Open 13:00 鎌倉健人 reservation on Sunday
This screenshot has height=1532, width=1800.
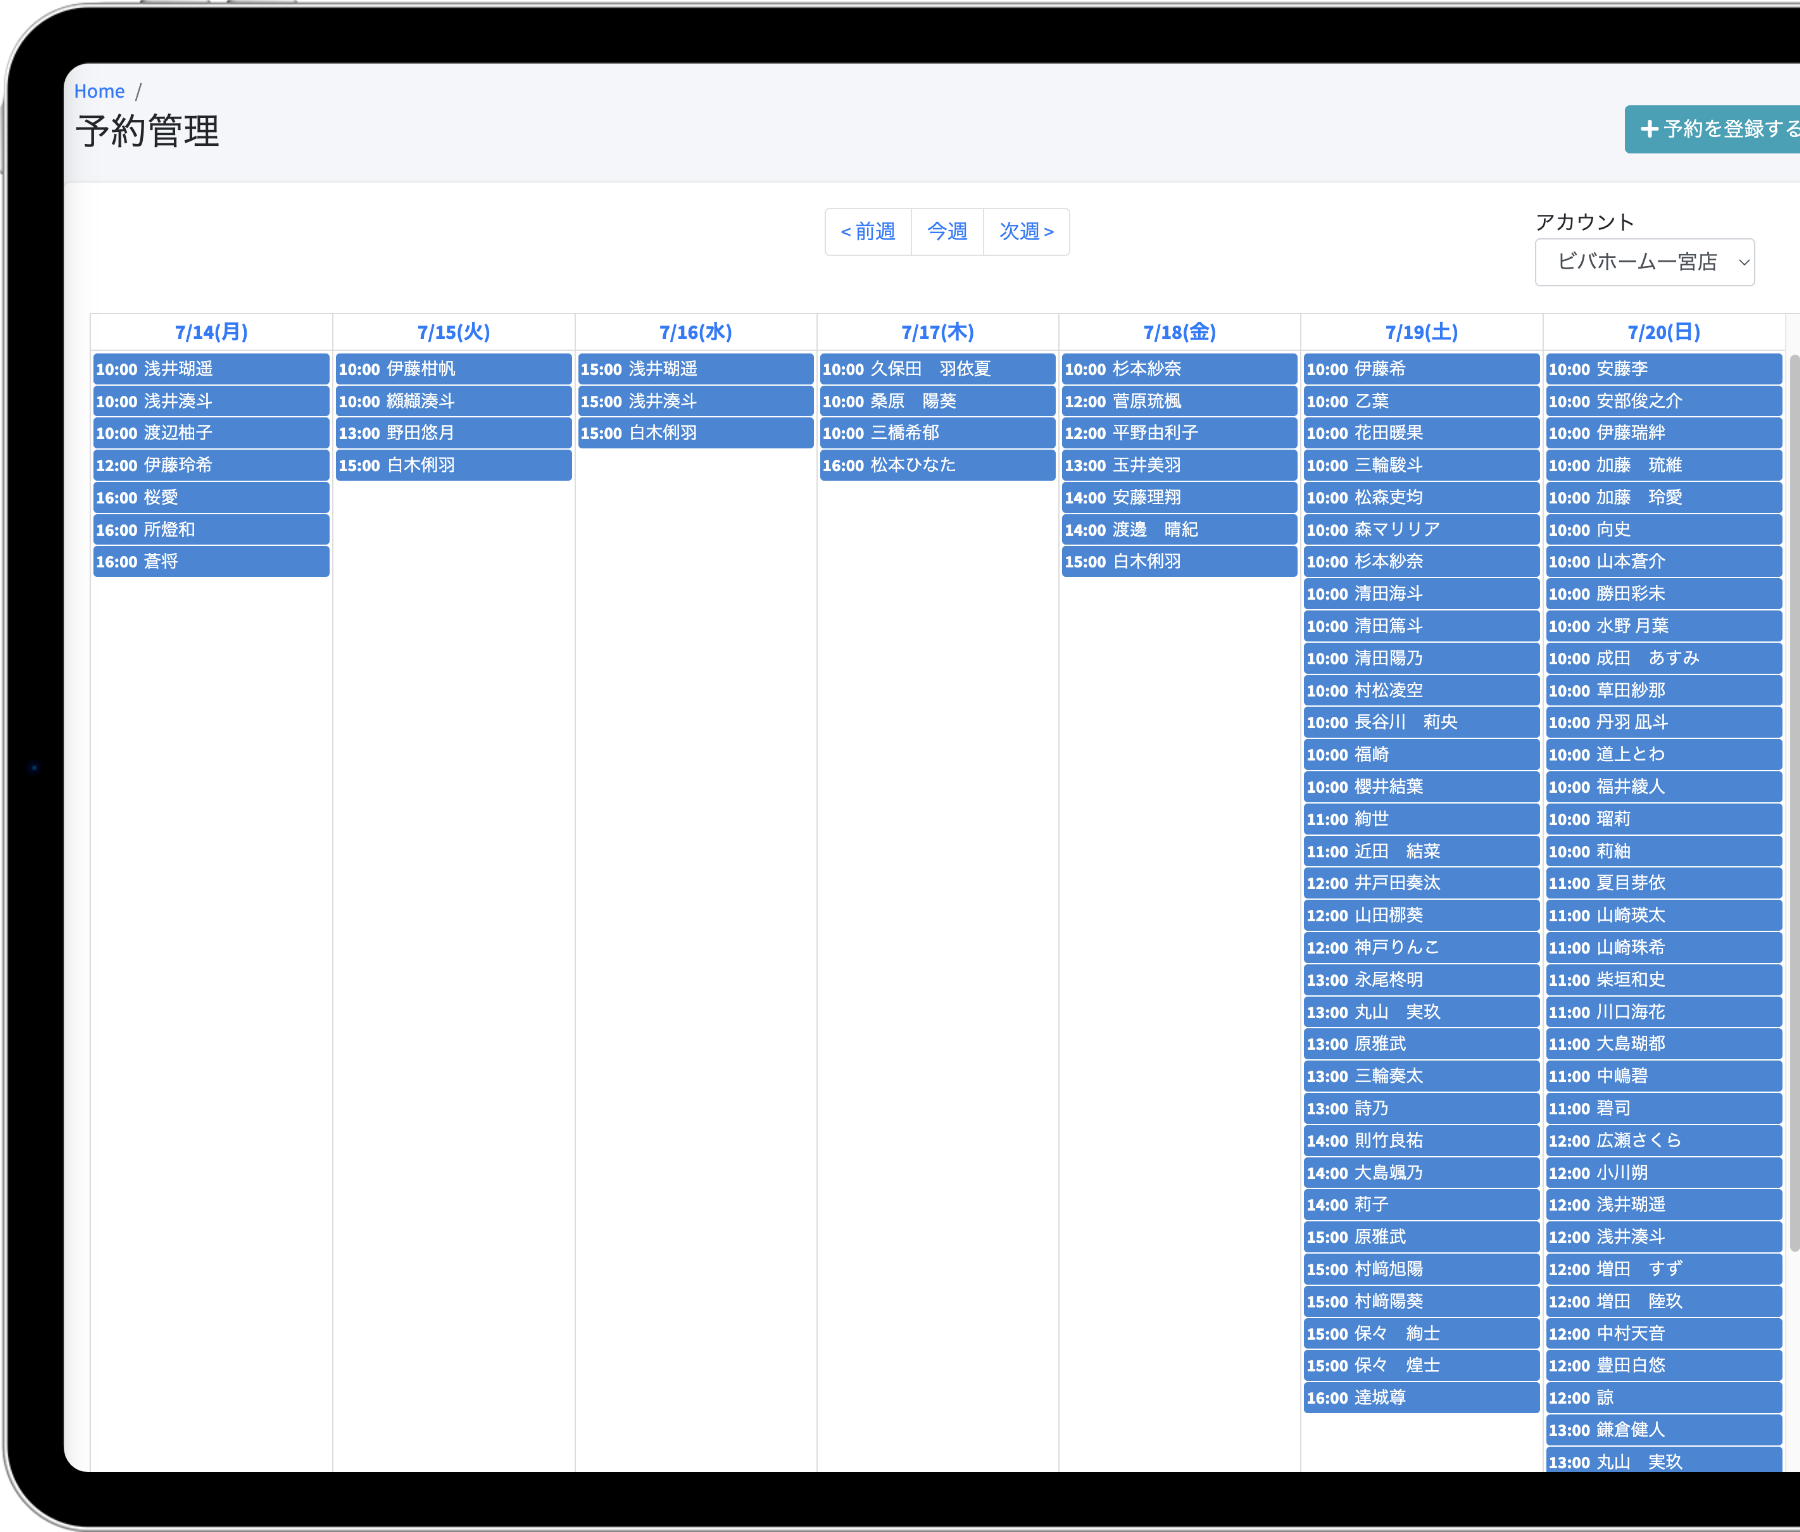click(x=1663, y=1430)
